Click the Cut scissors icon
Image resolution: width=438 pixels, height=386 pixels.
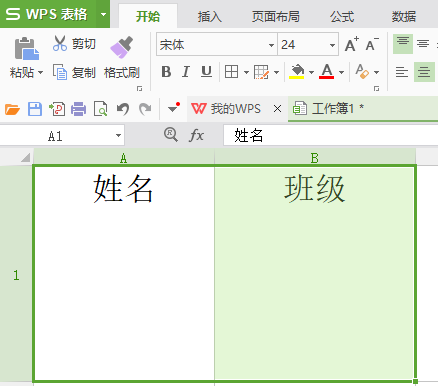[x=60, y=43]
